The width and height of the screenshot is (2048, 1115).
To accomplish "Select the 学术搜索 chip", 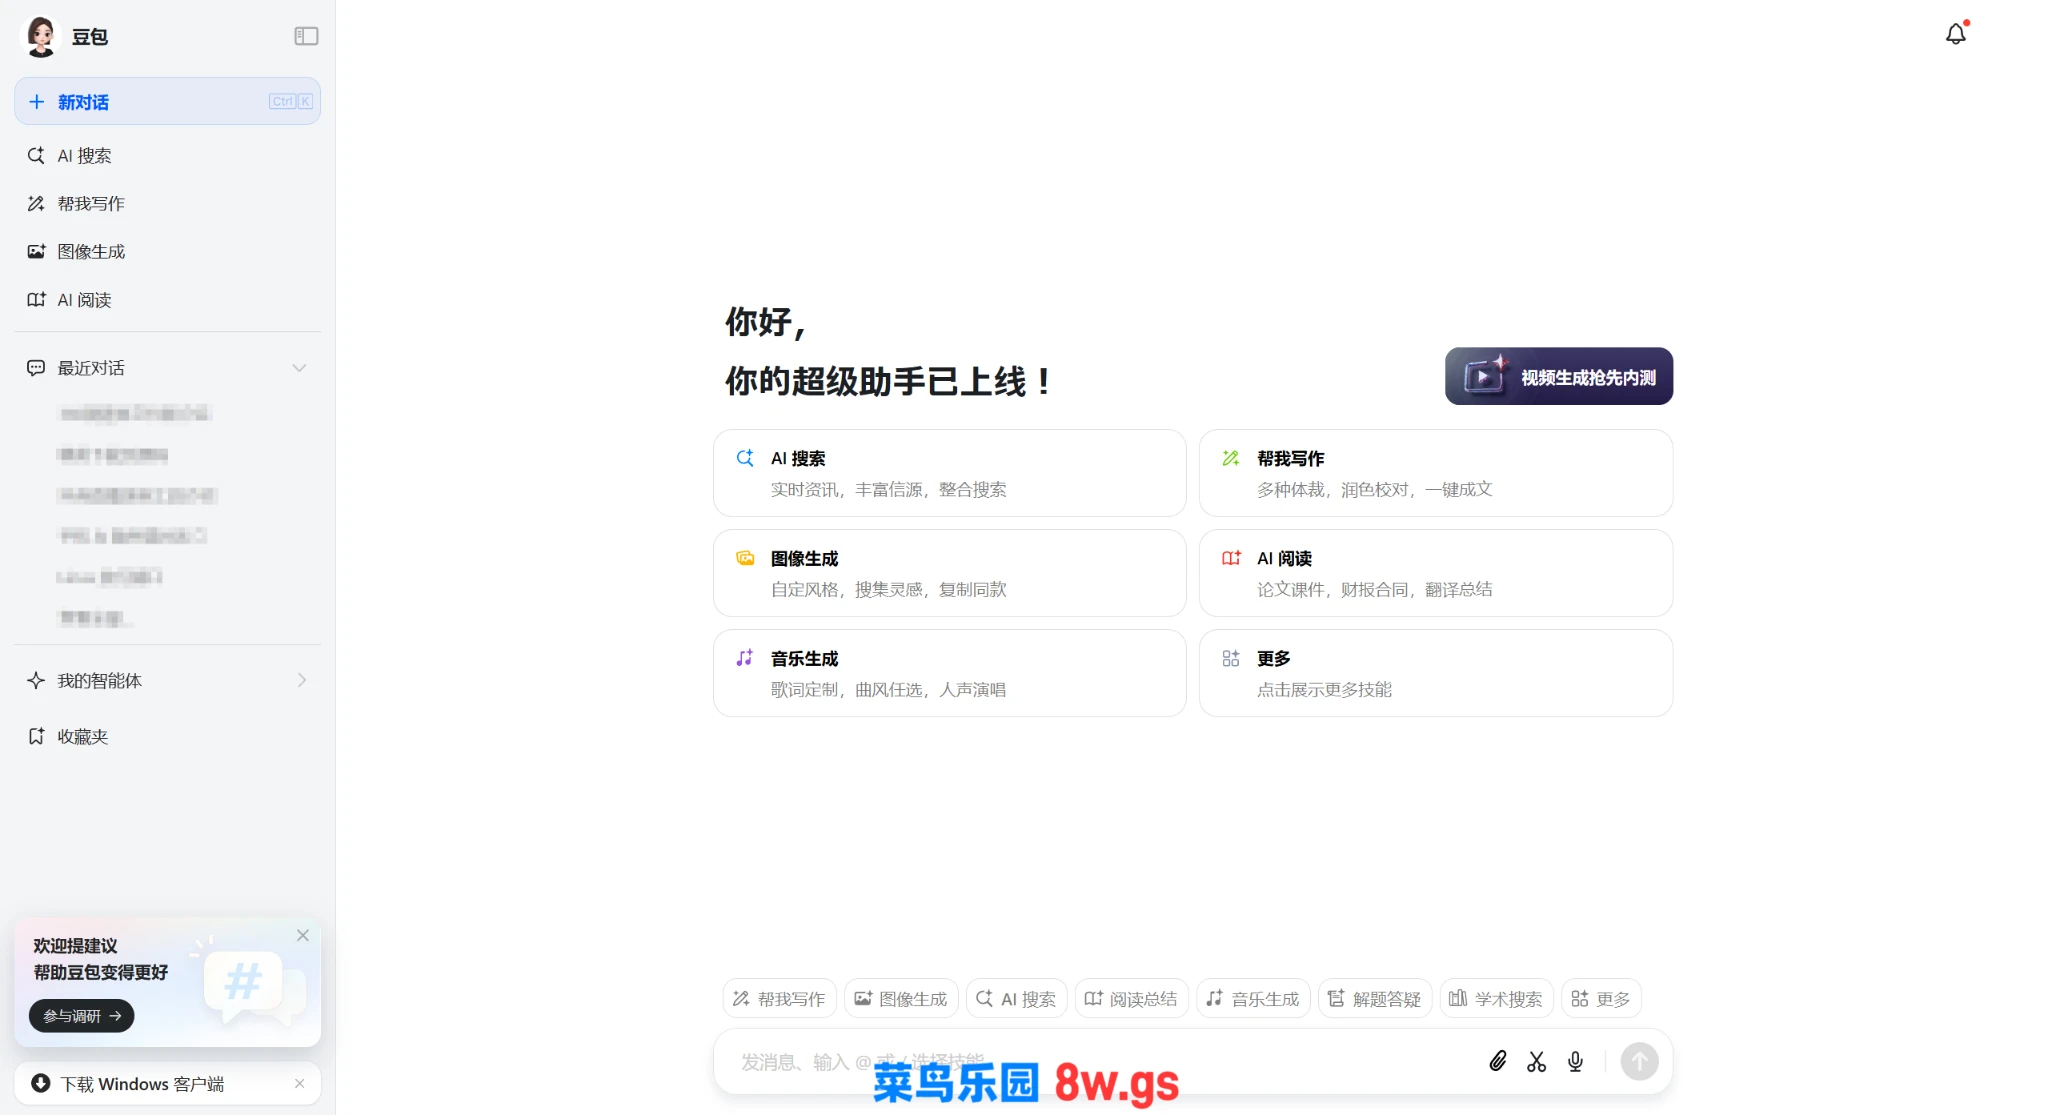I will click(x=1496, y=998).
